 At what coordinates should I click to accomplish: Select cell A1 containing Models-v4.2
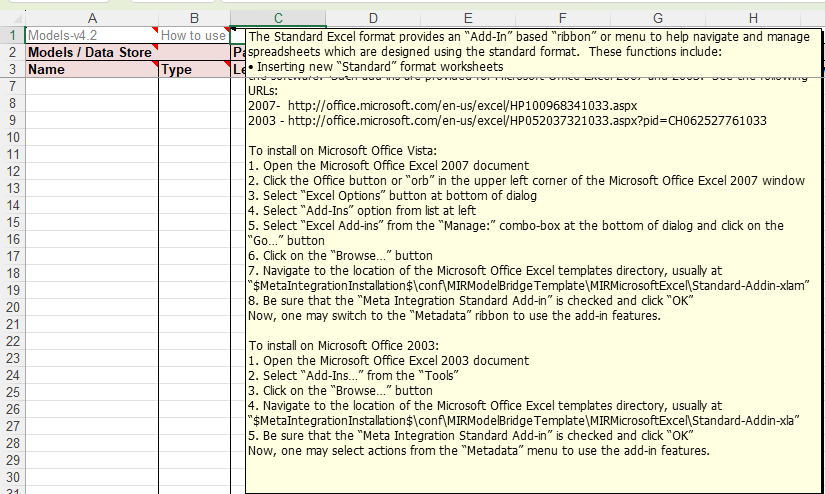click(91, 35)
